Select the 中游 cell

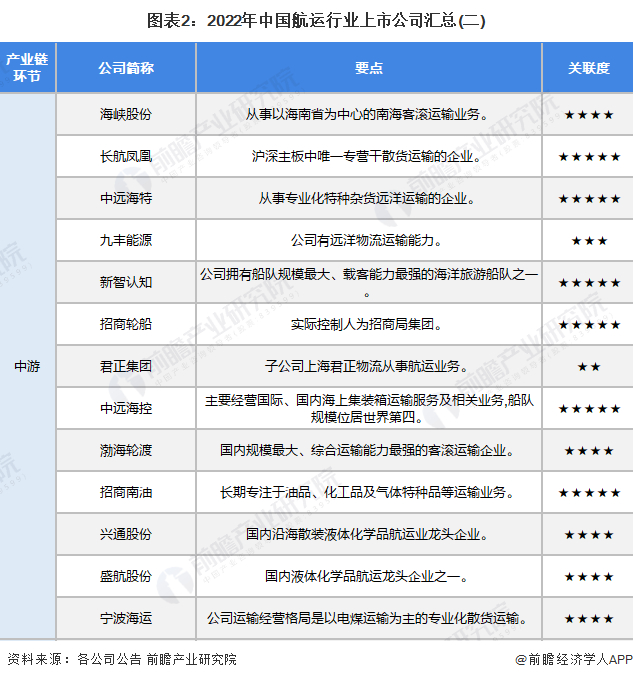coord(27,366)
